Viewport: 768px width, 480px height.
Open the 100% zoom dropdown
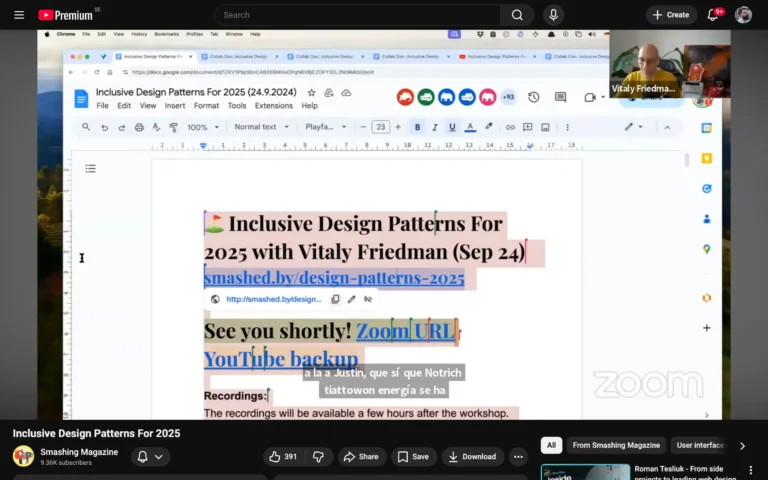[203, 127]
